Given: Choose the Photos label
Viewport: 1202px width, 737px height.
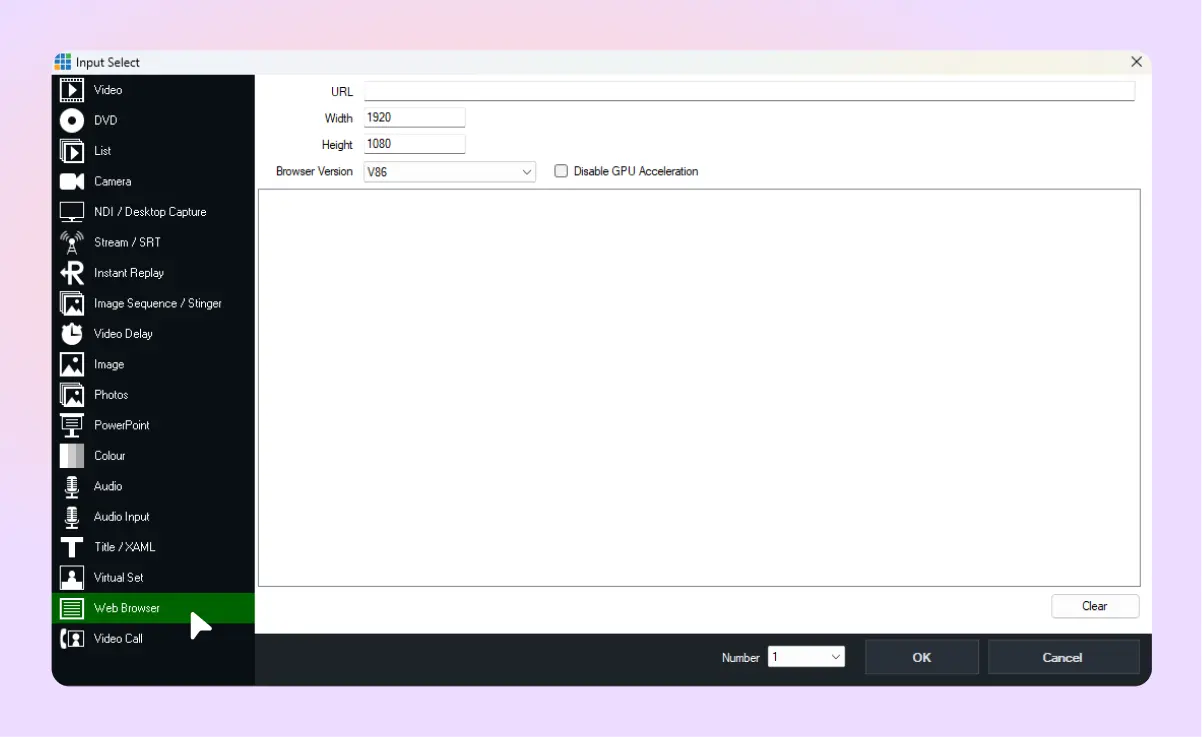Looking at the screenshot, I should (x=111, y=395).
